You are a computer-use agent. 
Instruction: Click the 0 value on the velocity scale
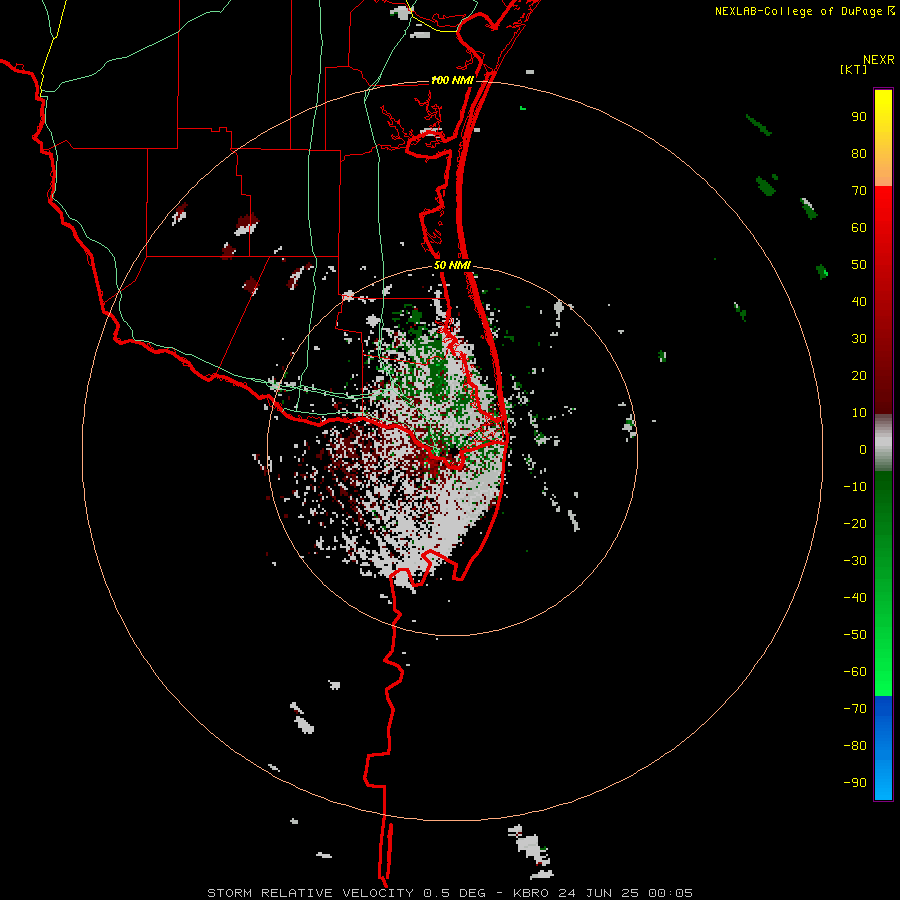(863, 449)
